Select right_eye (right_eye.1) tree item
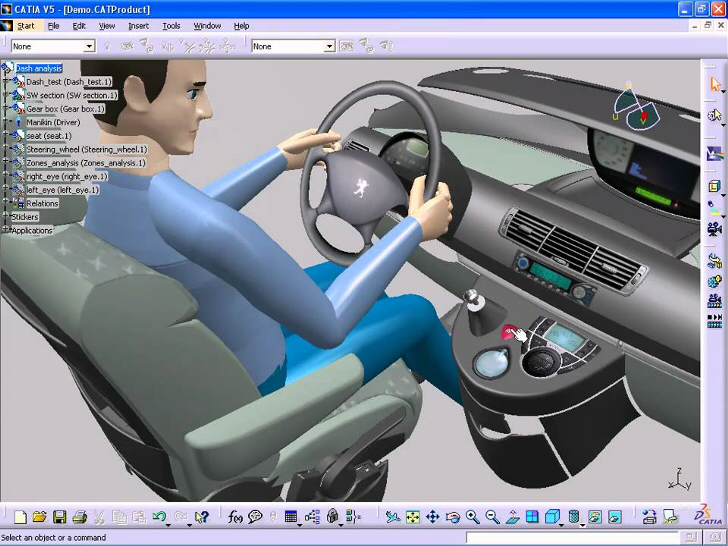 click(x=67, y=176)
